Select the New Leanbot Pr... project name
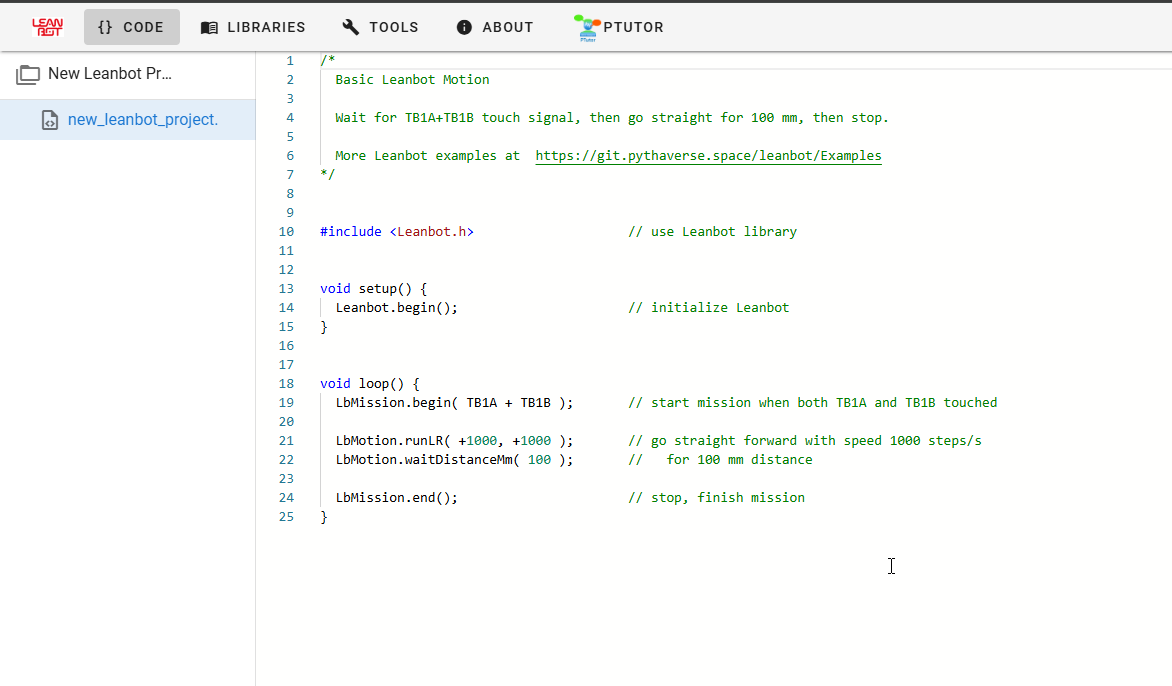 pyautogui.click(x=110, y=74)
